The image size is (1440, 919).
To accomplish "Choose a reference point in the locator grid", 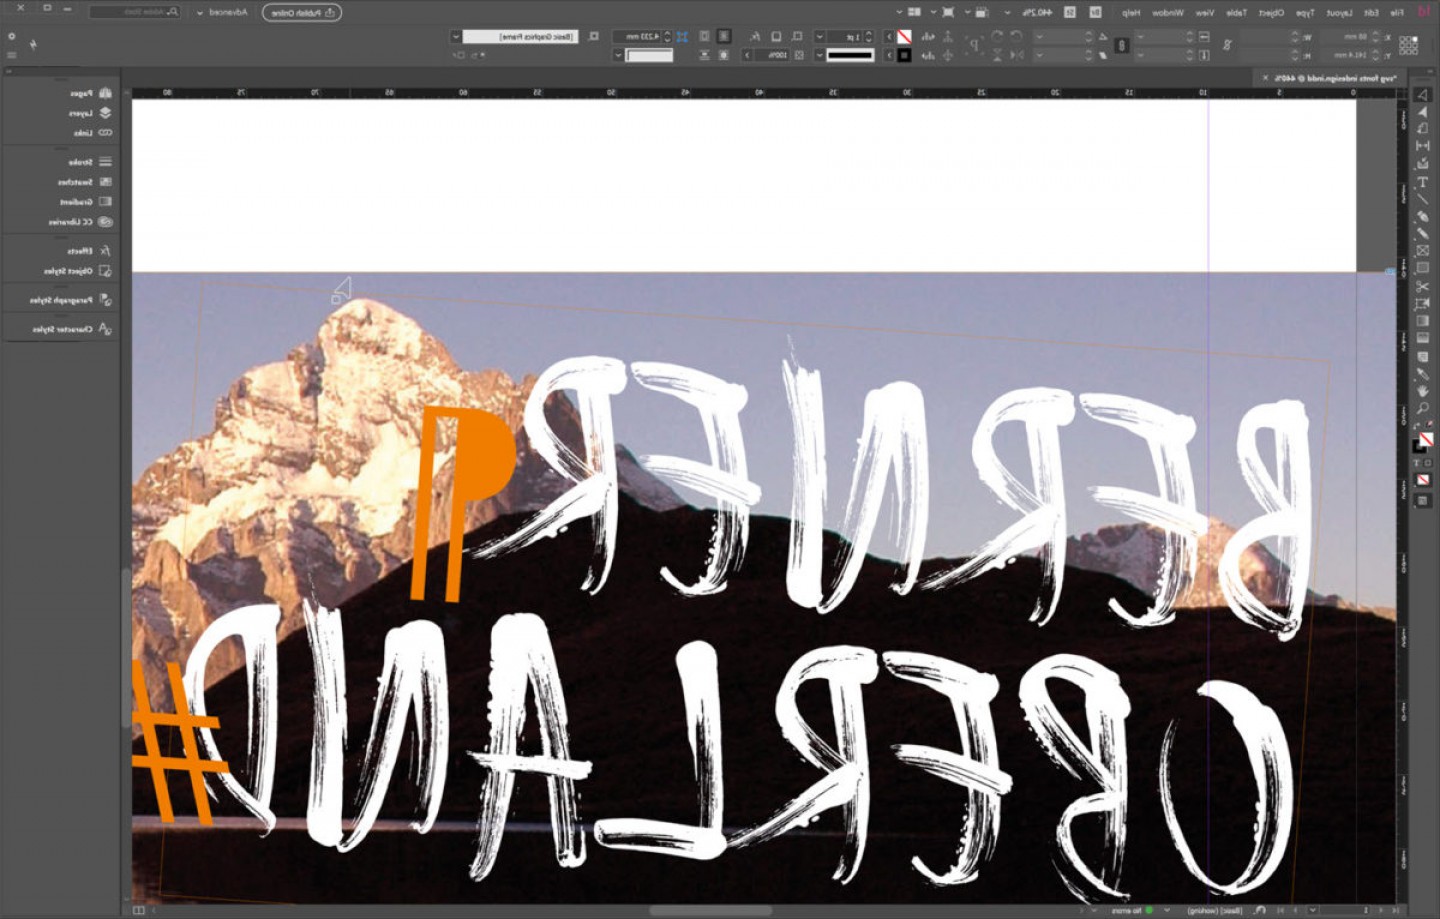I will point(1409,45).
